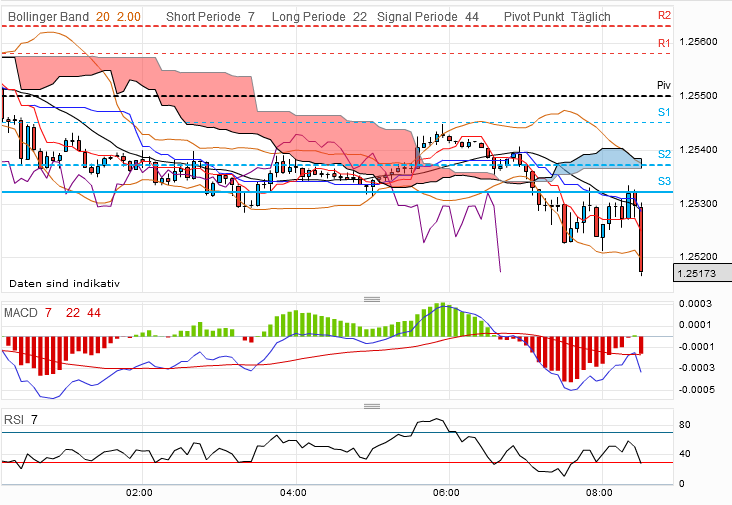The height and width of the screenshot is (505, 732).
Task: Grab the splitter handle above RSI panel
Action: pyautogui.click(x=372, y=407)
